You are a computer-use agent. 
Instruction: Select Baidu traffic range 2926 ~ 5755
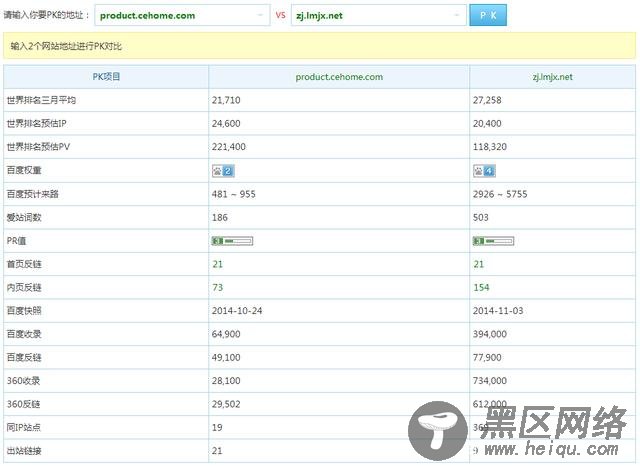click(x=500, y=194)
